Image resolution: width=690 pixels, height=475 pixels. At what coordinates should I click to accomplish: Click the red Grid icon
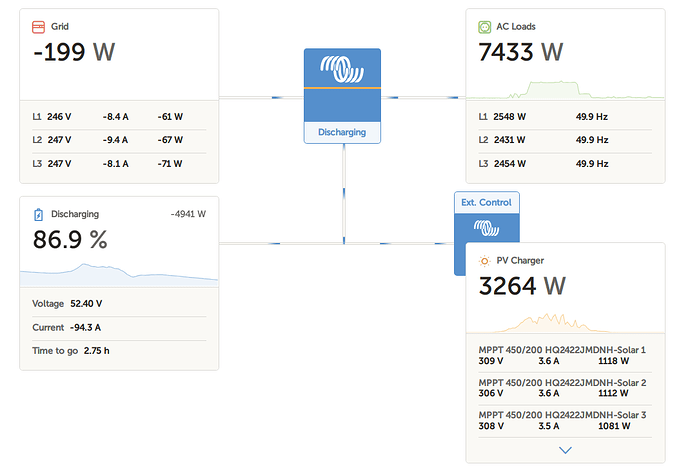[38, 27]
